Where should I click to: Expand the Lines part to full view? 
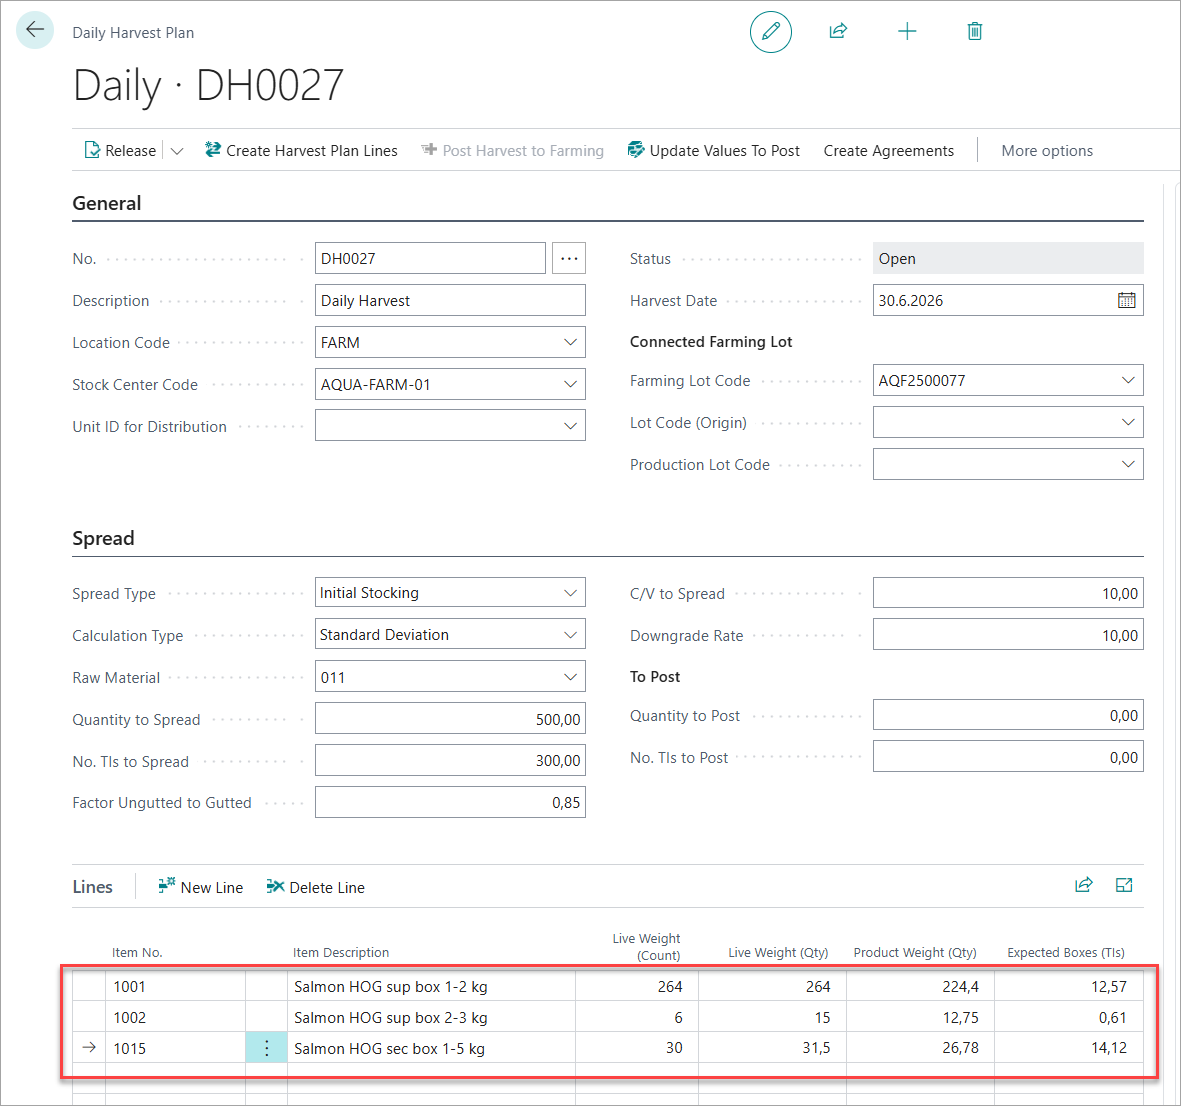coord(1124,885)
